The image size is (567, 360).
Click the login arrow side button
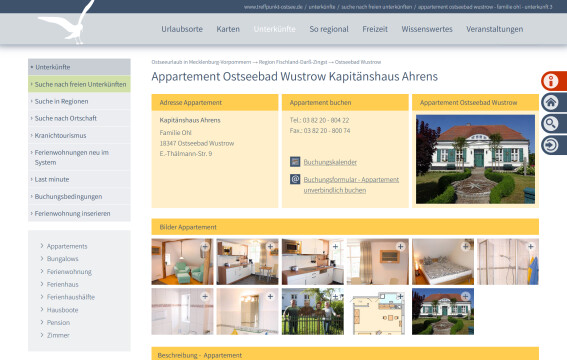point(554,145)
